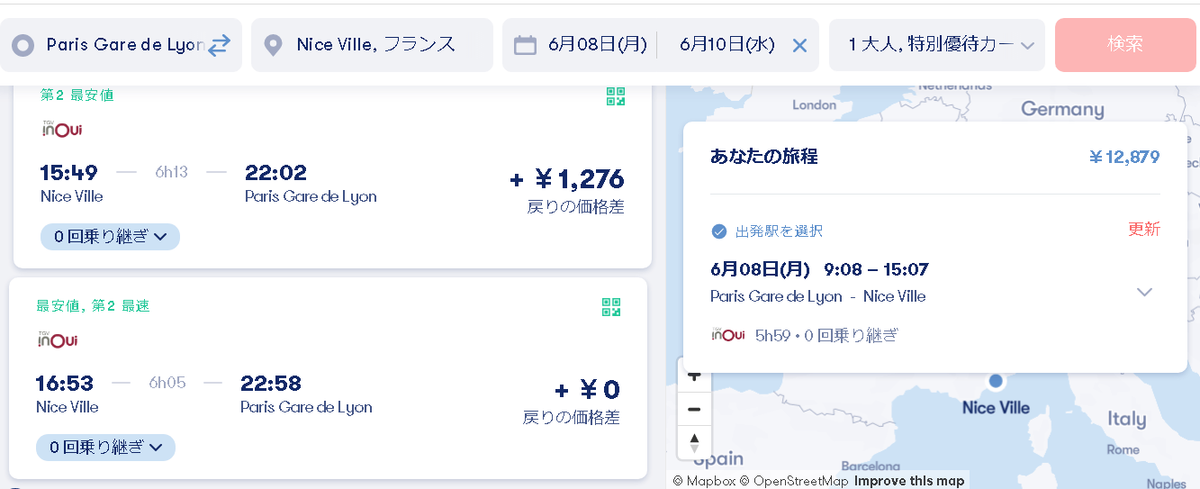Reset map compass orientation

click(694, 441)
